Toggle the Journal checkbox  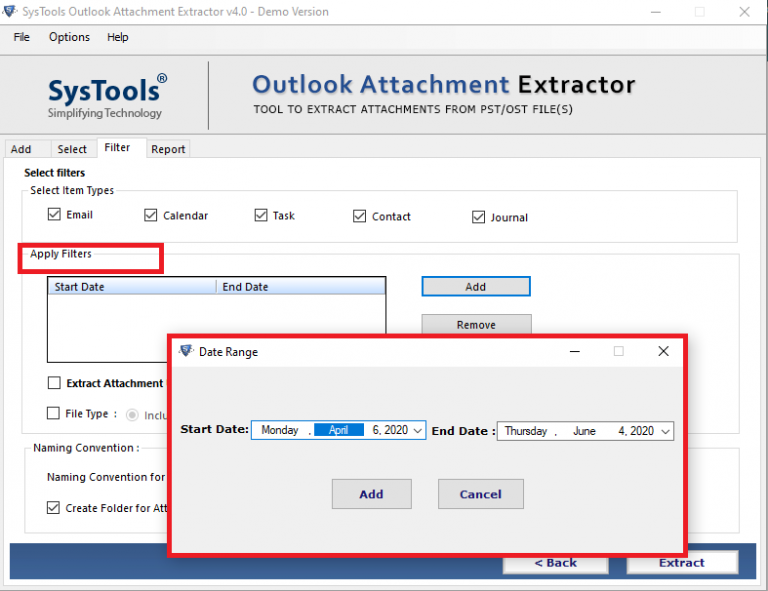pos(478,217)
